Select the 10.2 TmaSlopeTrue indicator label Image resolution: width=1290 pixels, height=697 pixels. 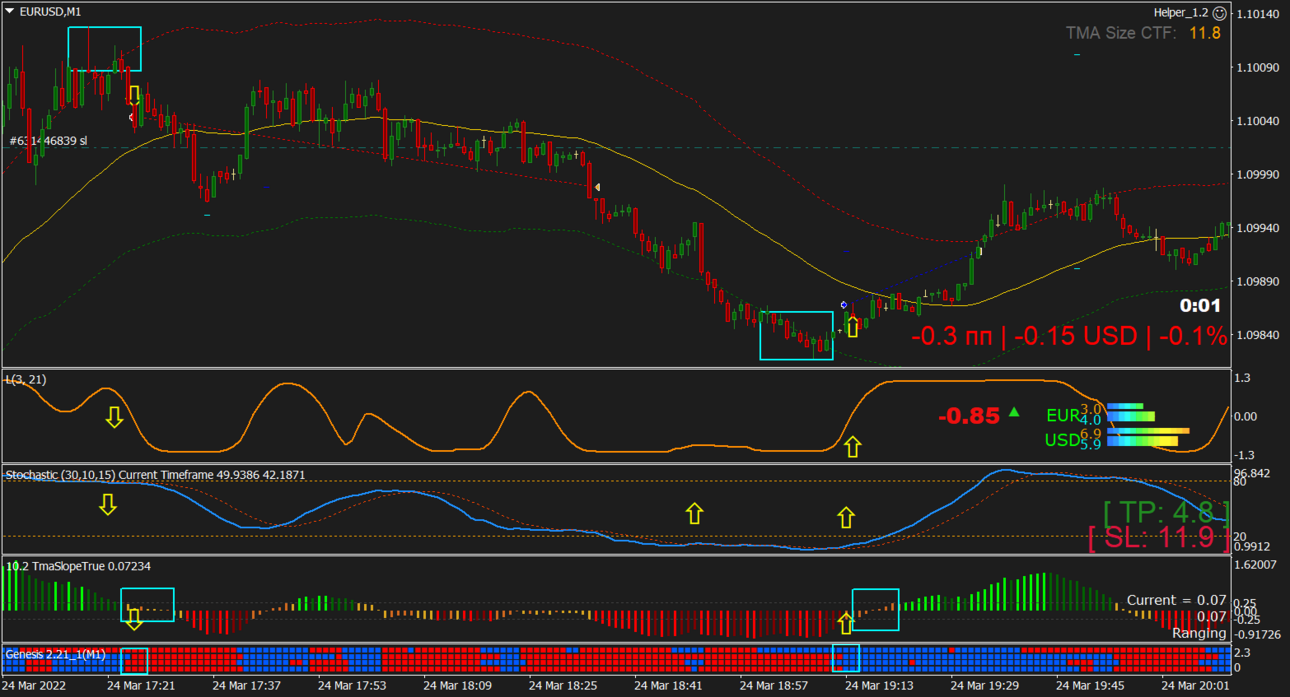pos(79,566)
